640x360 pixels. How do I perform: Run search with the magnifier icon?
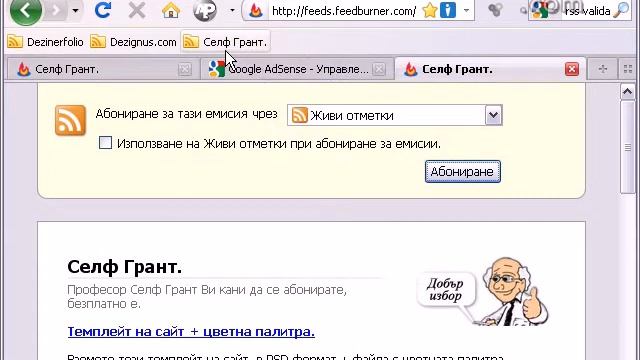tap(622, 11)
